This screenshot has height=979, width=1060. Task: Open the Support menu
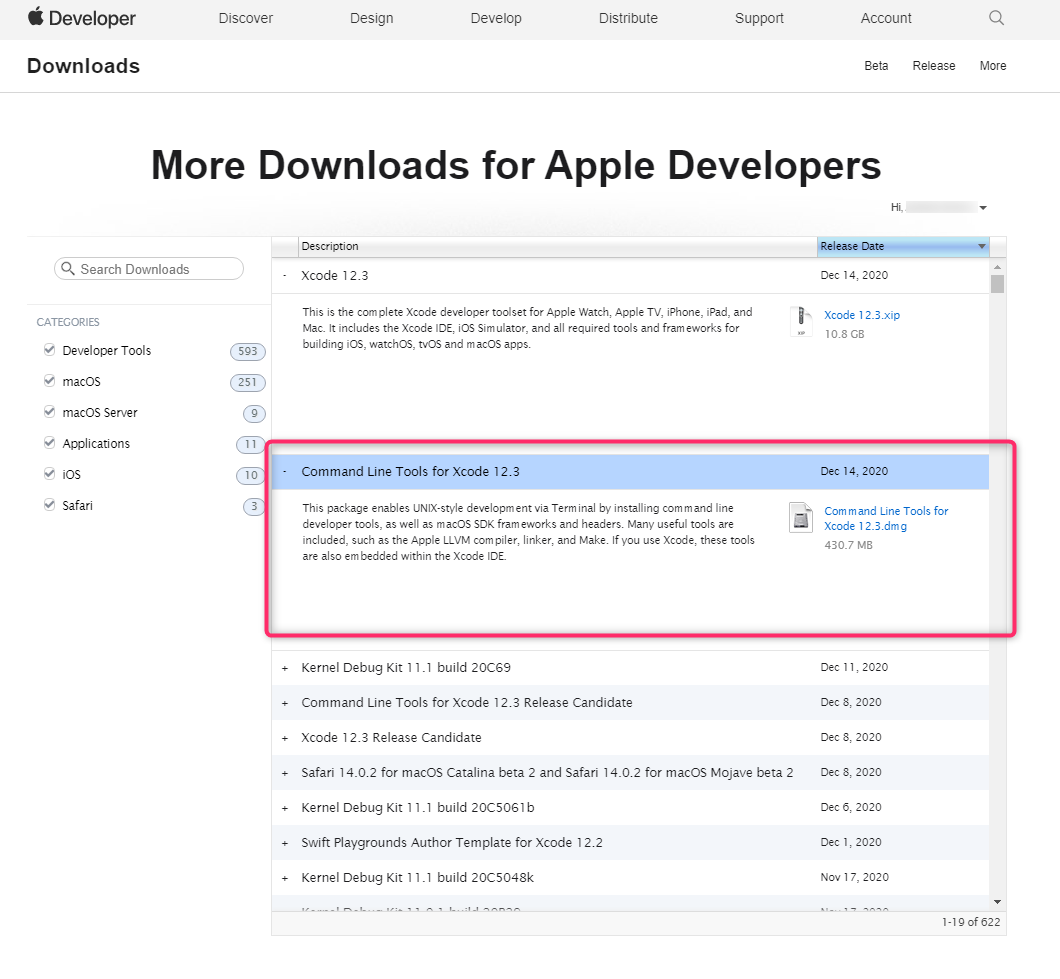759,18
